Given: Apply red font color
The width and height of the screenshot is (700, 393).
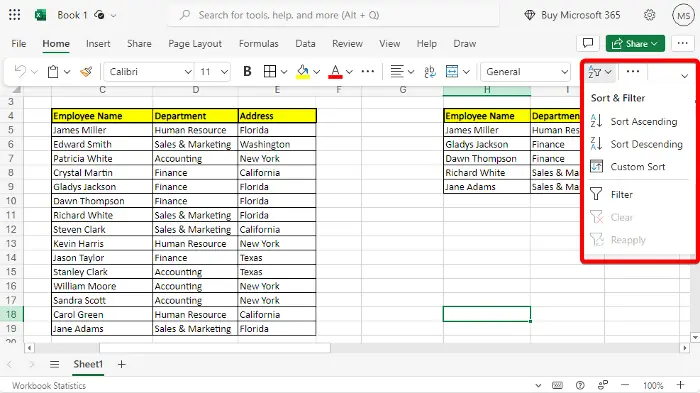Looking at the screenshot, I should (335, 71).
